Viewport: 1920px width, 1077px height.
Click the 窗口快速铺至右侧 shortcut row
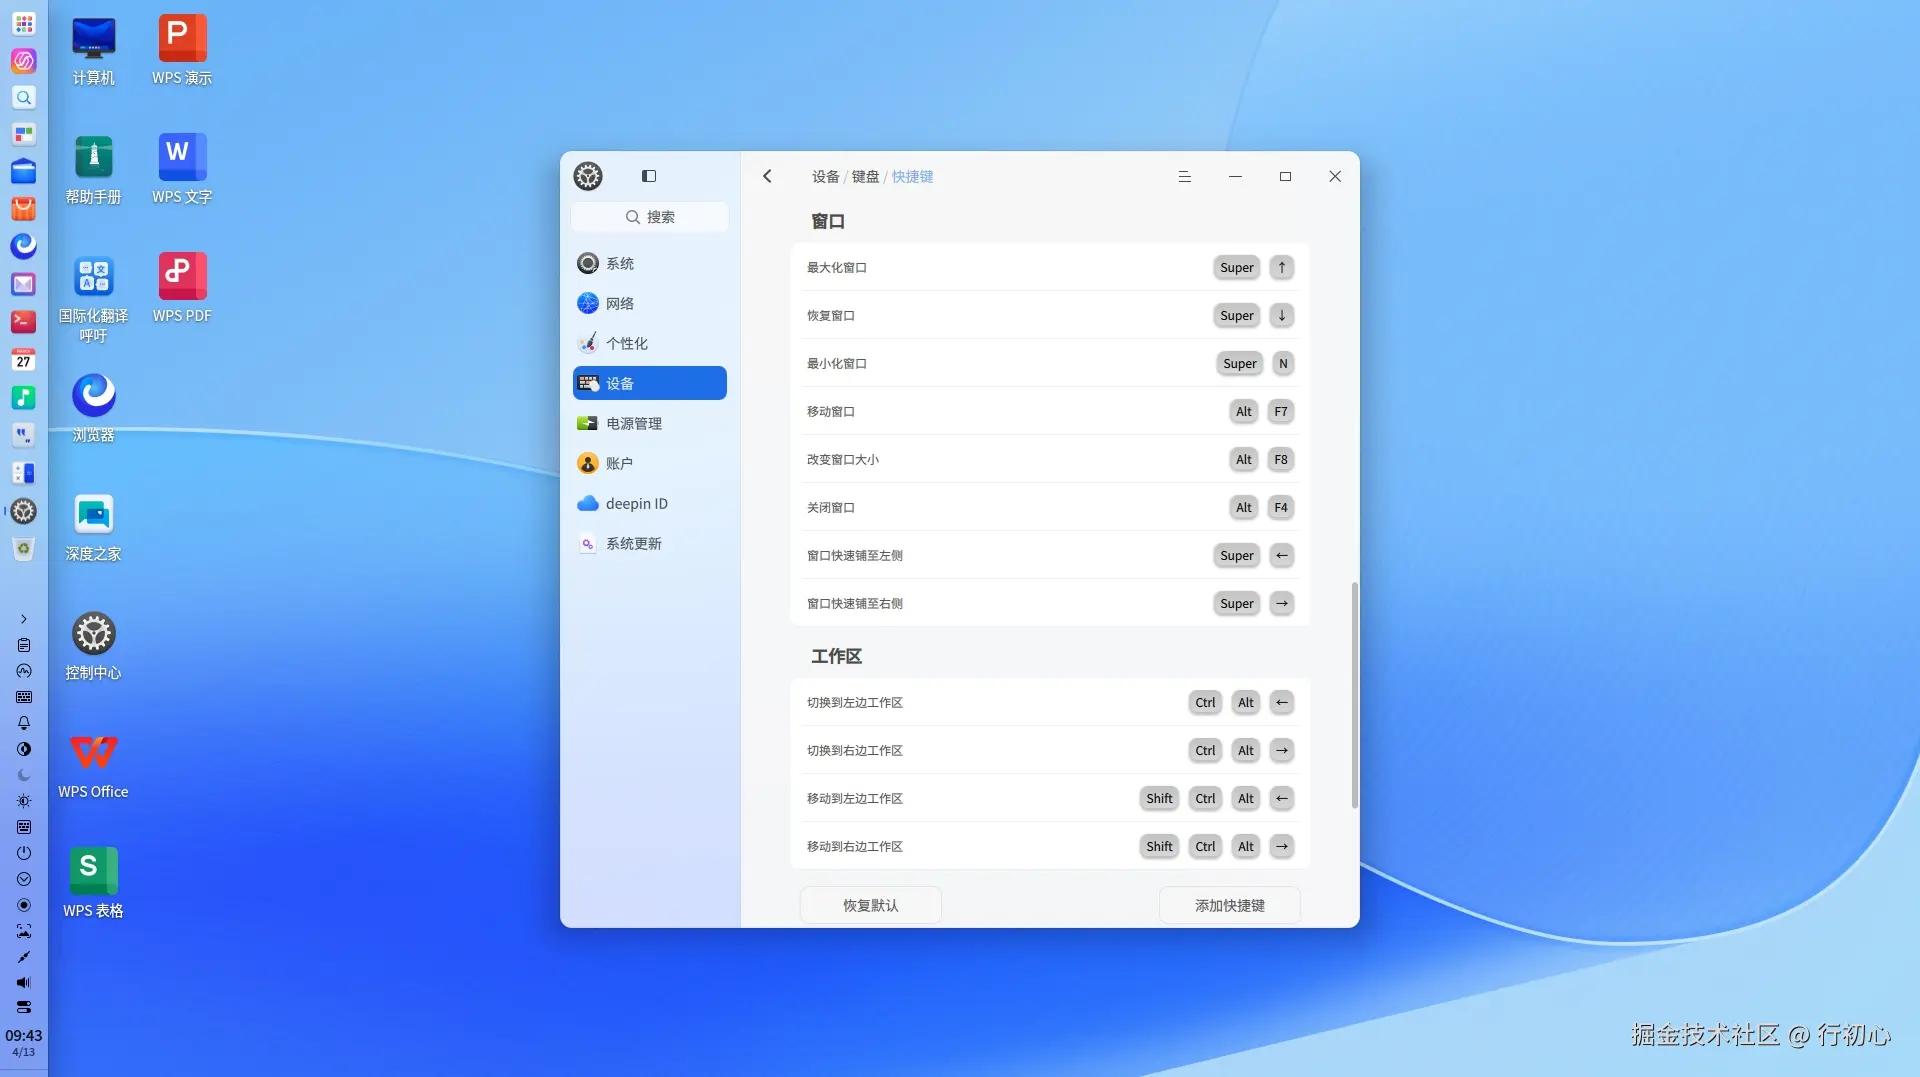(1050, 603)
